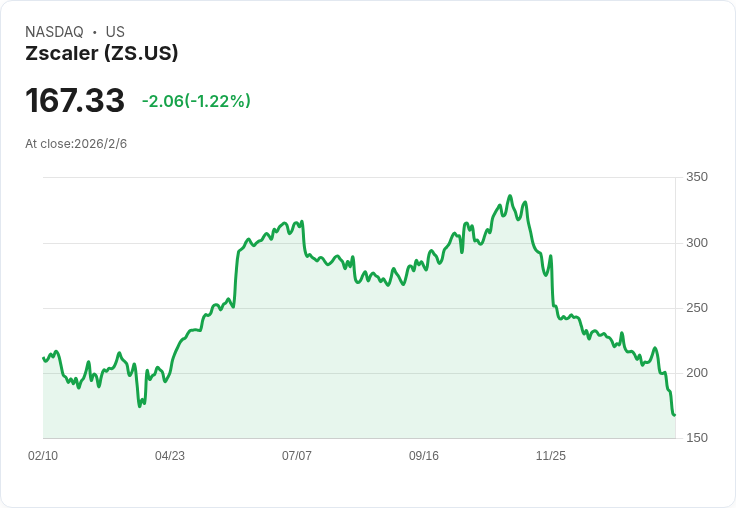Select the 09/16 date on x-axis

424,456
